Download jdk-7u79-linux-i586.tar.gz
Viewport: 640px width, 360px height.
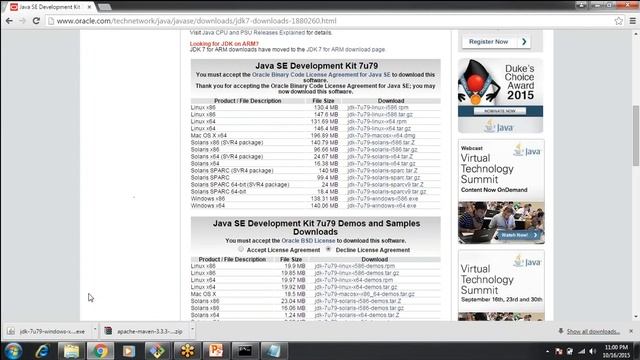[380, 114]
